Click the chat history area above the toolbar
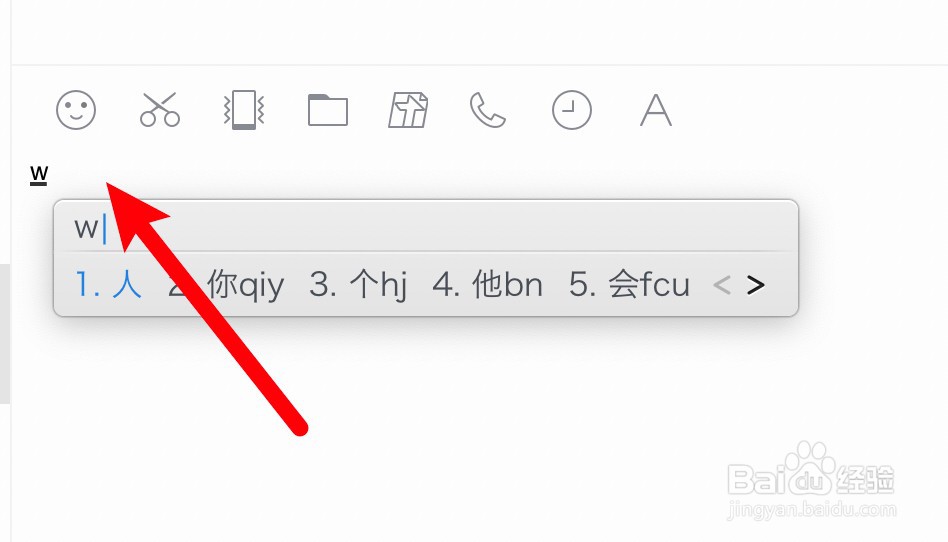 (479, 31)
